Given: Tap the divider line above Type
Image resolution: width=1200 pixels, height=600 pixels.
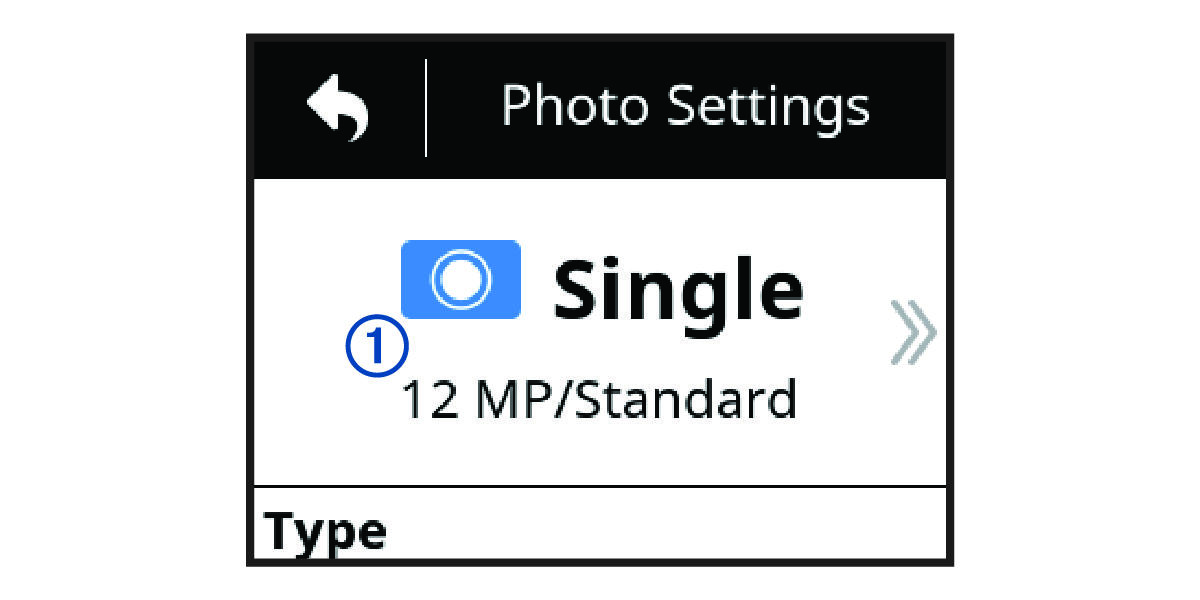Looking at the screenshot, I should coord(600,489).
